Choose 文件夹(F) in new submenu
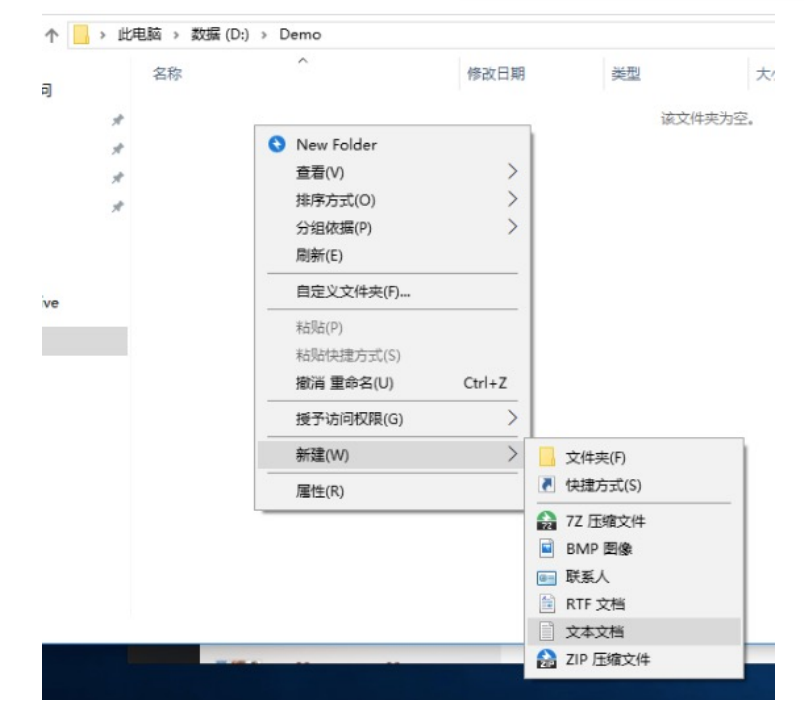This screenshot has width=804, height=716. 634,457
